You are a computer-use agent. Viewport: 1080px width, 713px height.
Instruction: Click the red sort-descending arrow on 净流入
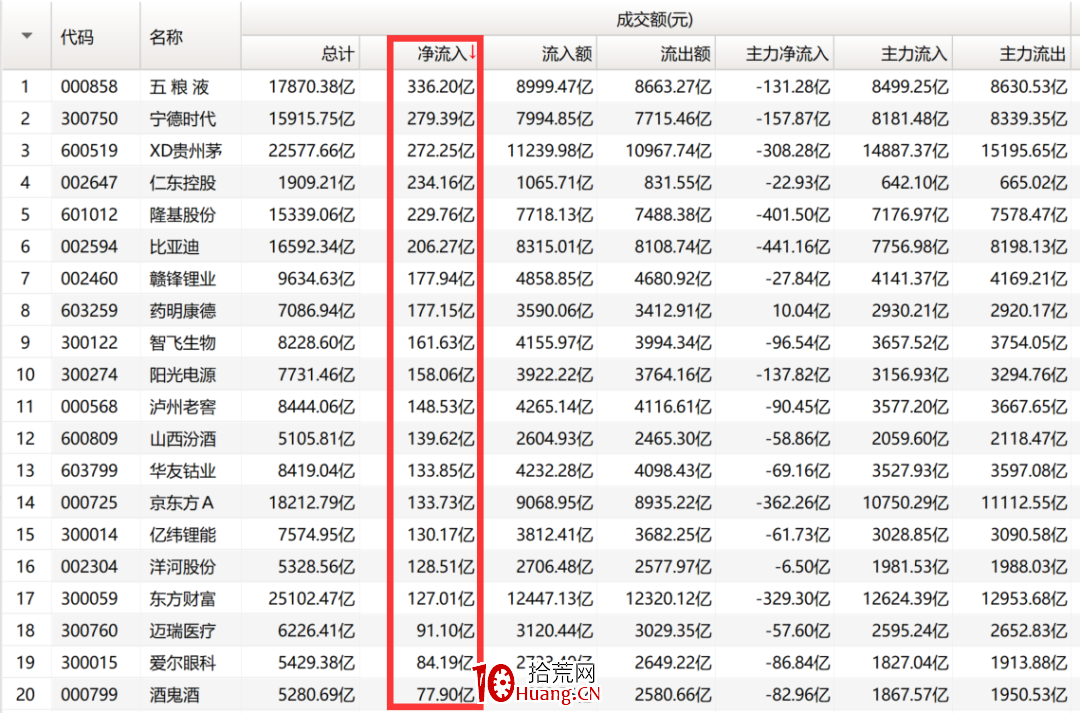[x=472, y=53]
